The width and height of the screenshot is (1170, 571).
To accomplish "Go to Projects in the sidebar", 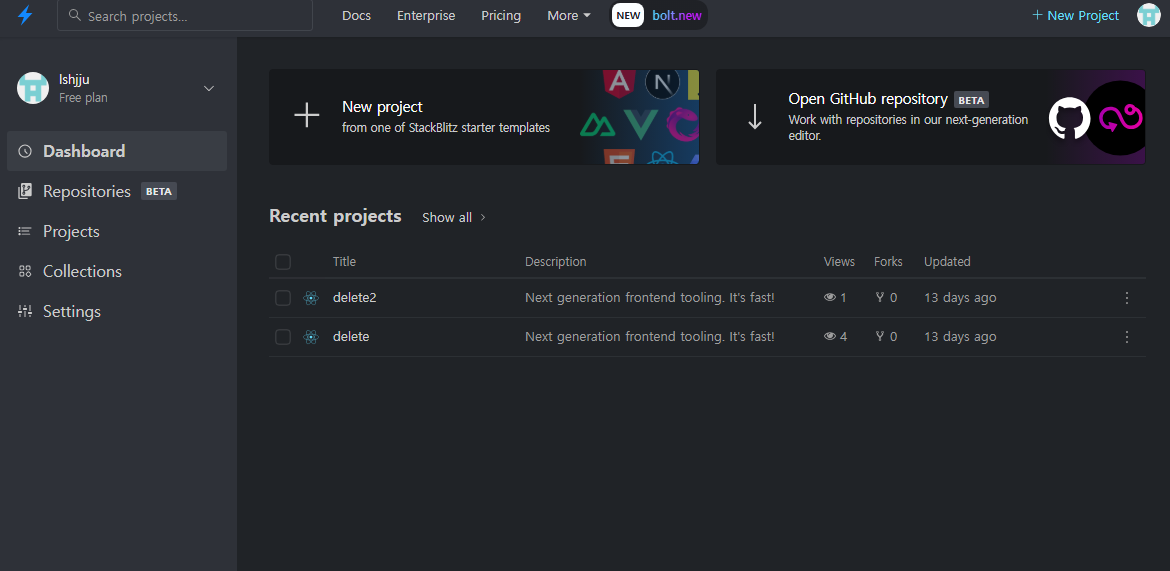I will click(117, 231).
